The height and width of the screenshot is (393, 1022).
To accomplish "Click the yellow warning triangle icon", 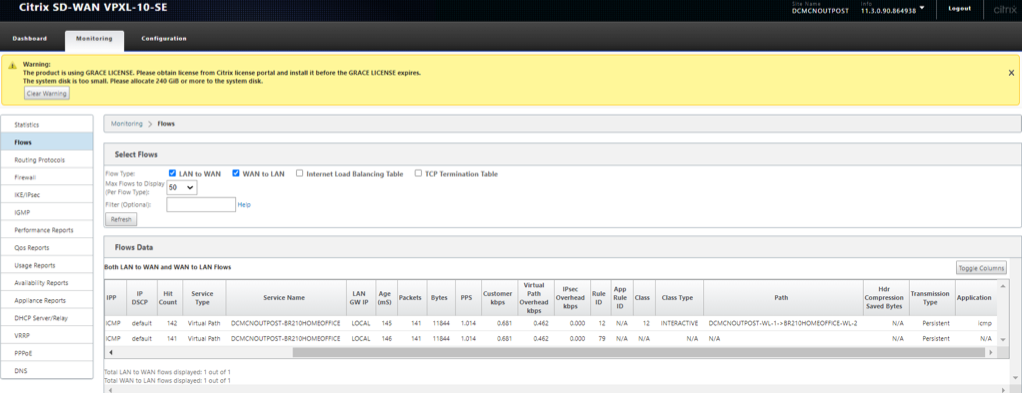I will pyautogui.click(x=12, y=66).
